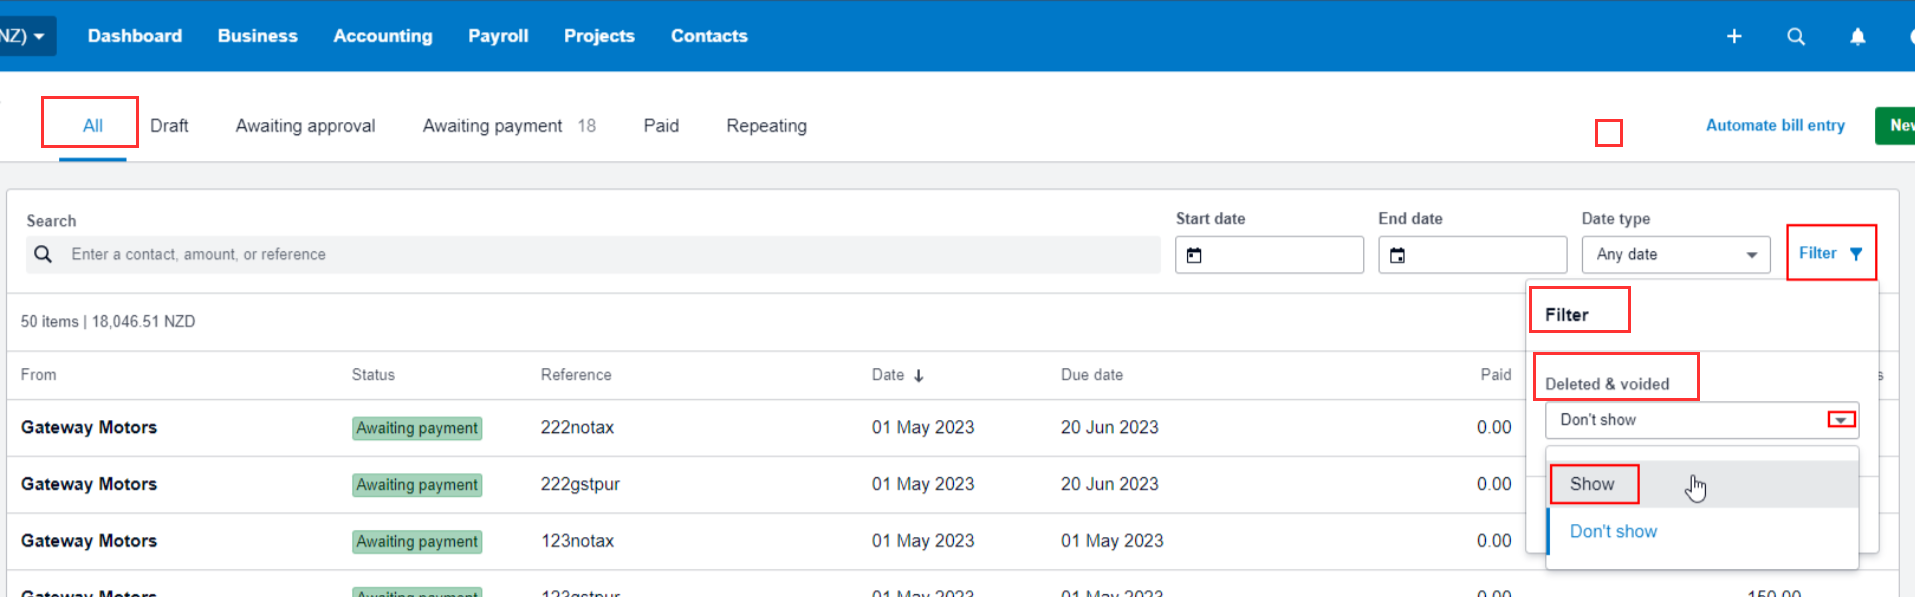
Task: Open the Projects menu
Action: point(599,36)
